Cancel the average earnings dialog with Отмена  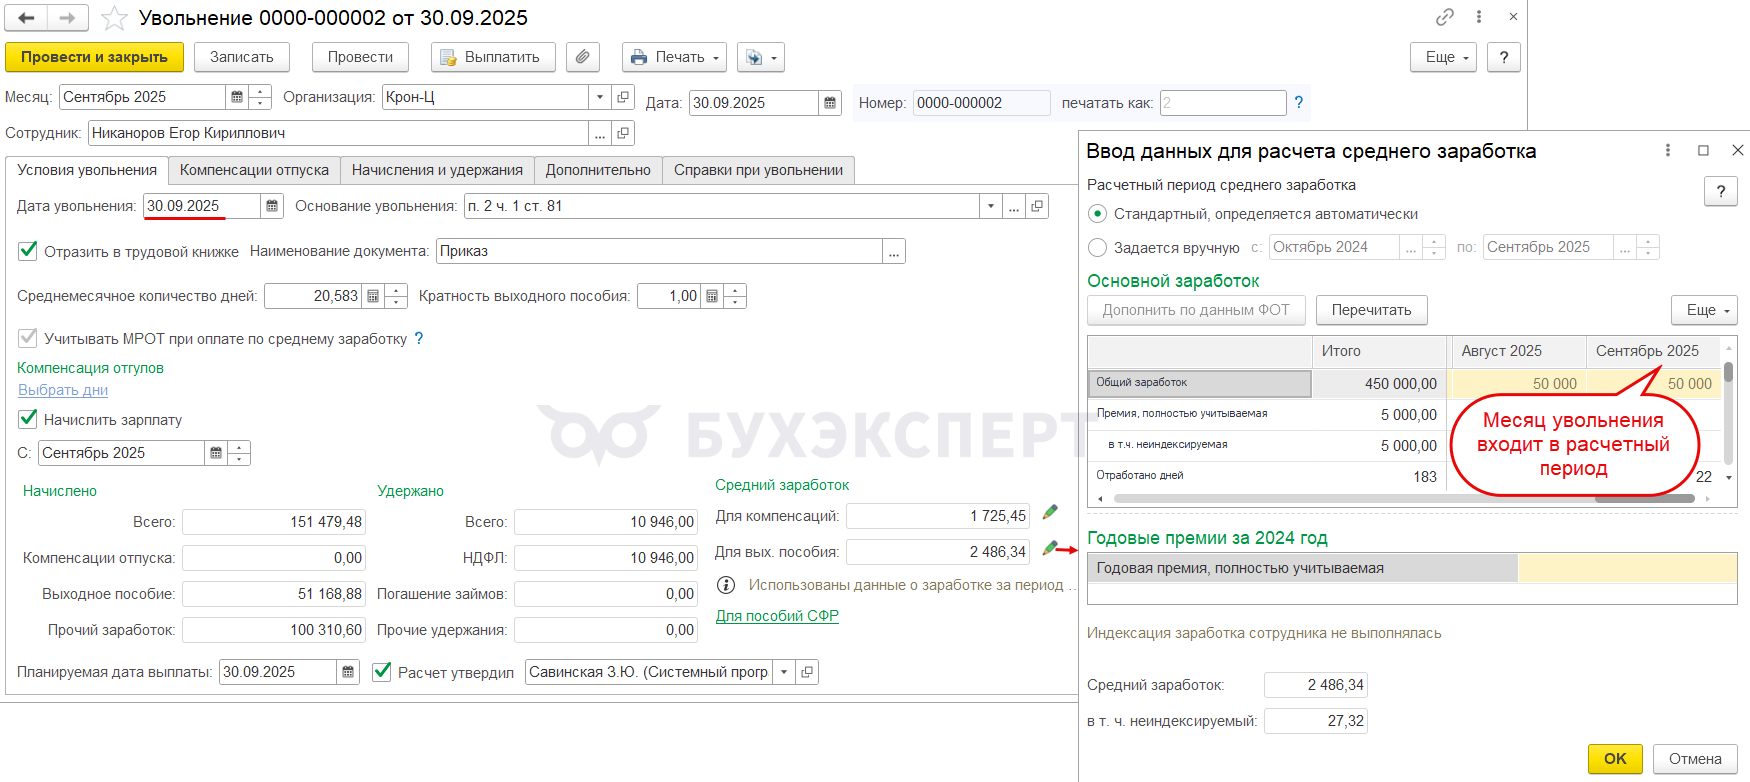click(1695, 759)
